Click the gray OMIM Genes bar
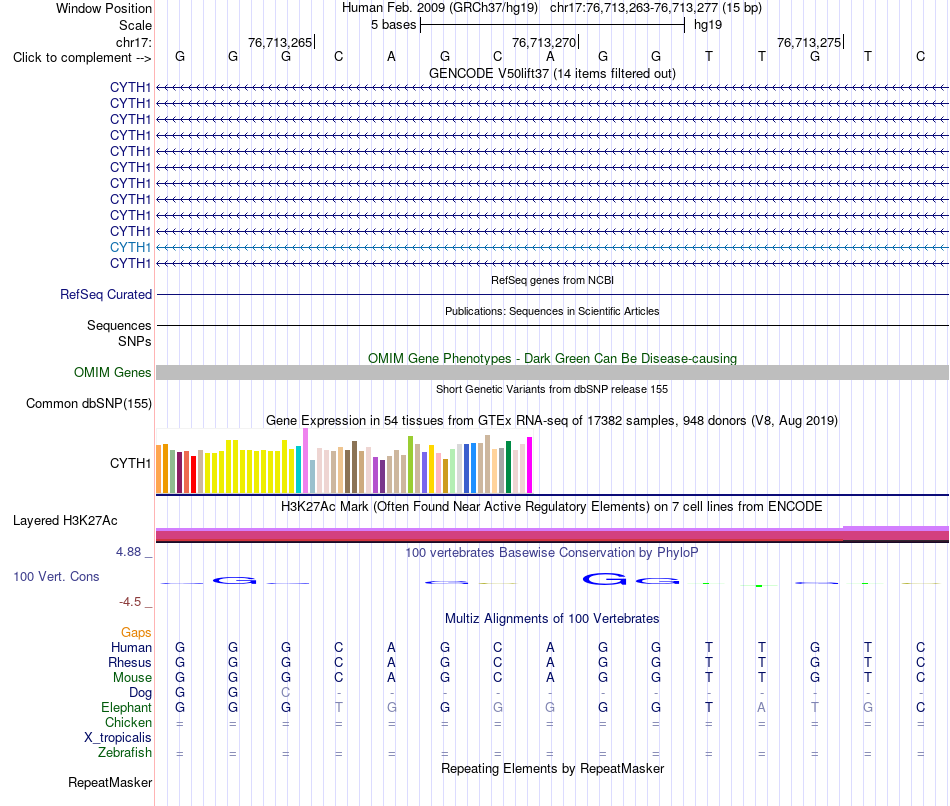This screenshot has height=806, width=950. coord(552,372)
